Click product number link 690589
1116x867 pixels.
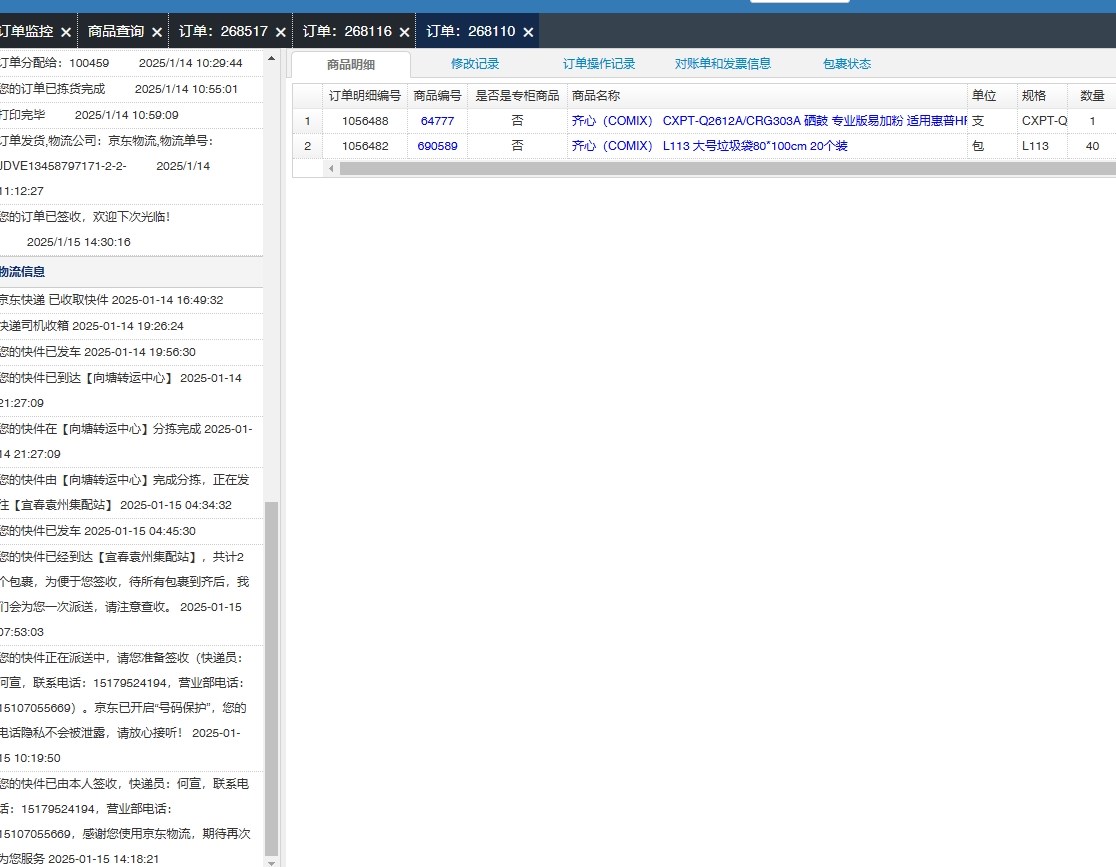(x=437, y=146)
